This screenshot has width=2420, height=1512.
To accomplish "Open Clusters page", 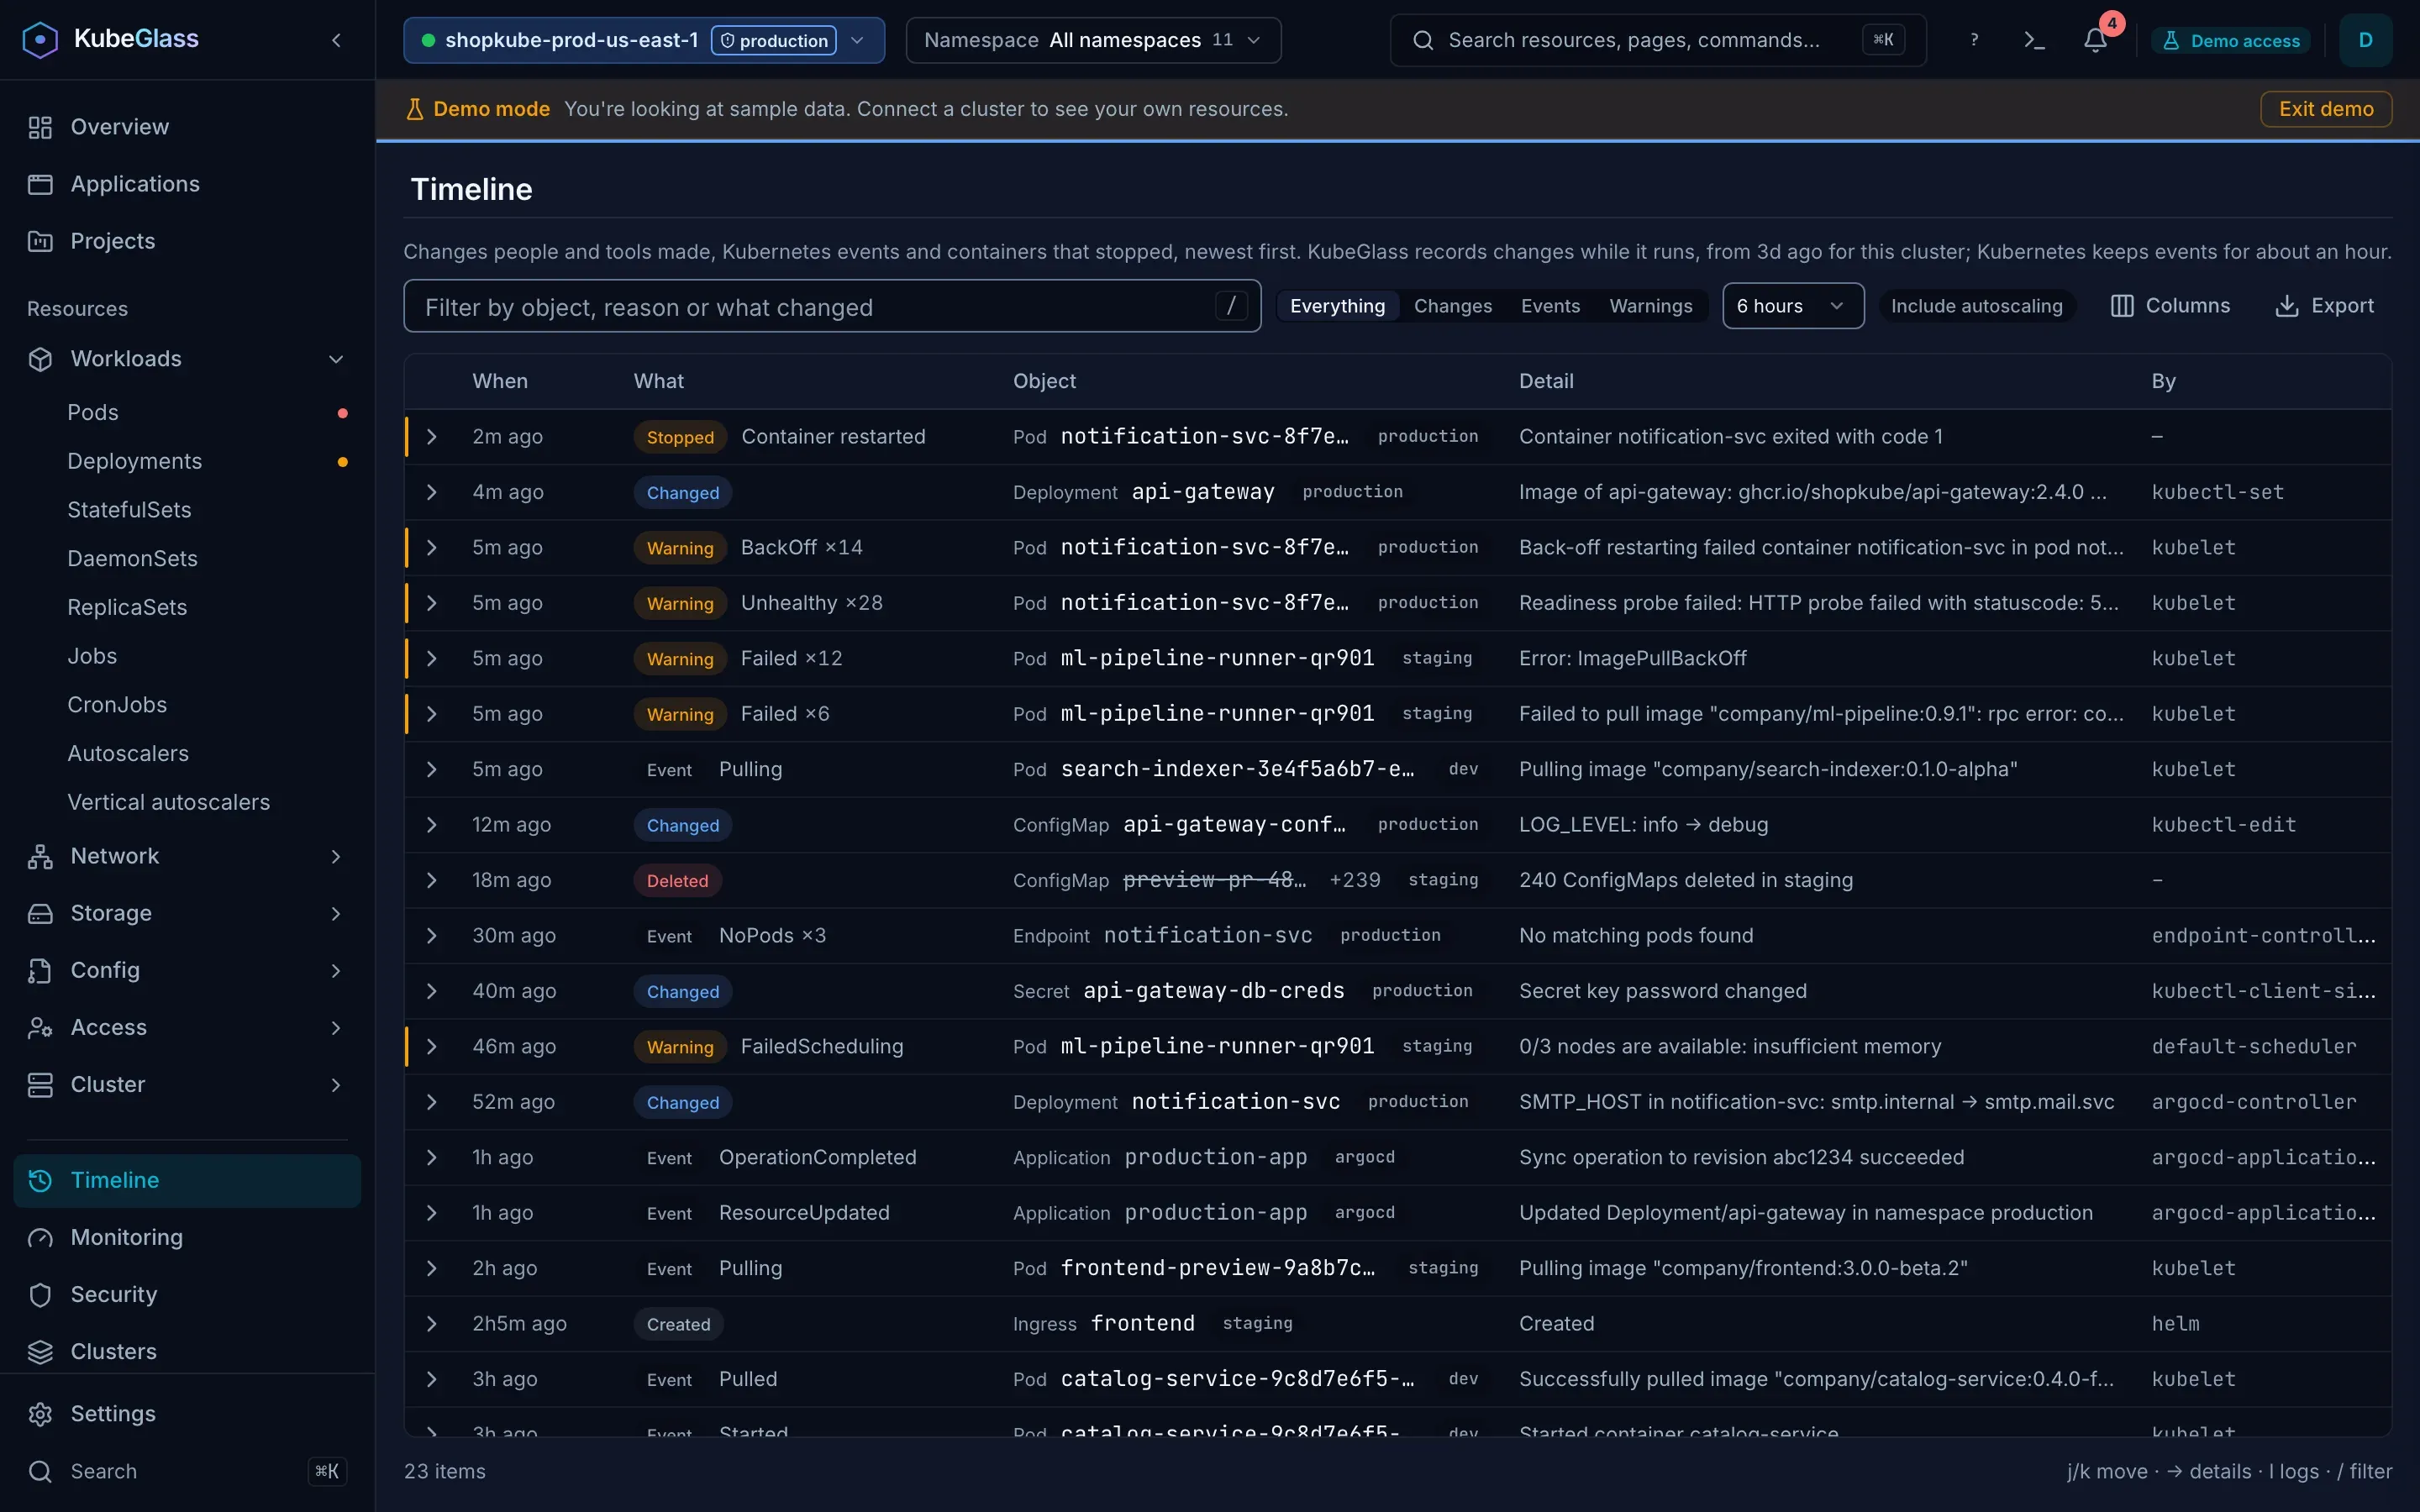I will click(x=187, y=1351).
